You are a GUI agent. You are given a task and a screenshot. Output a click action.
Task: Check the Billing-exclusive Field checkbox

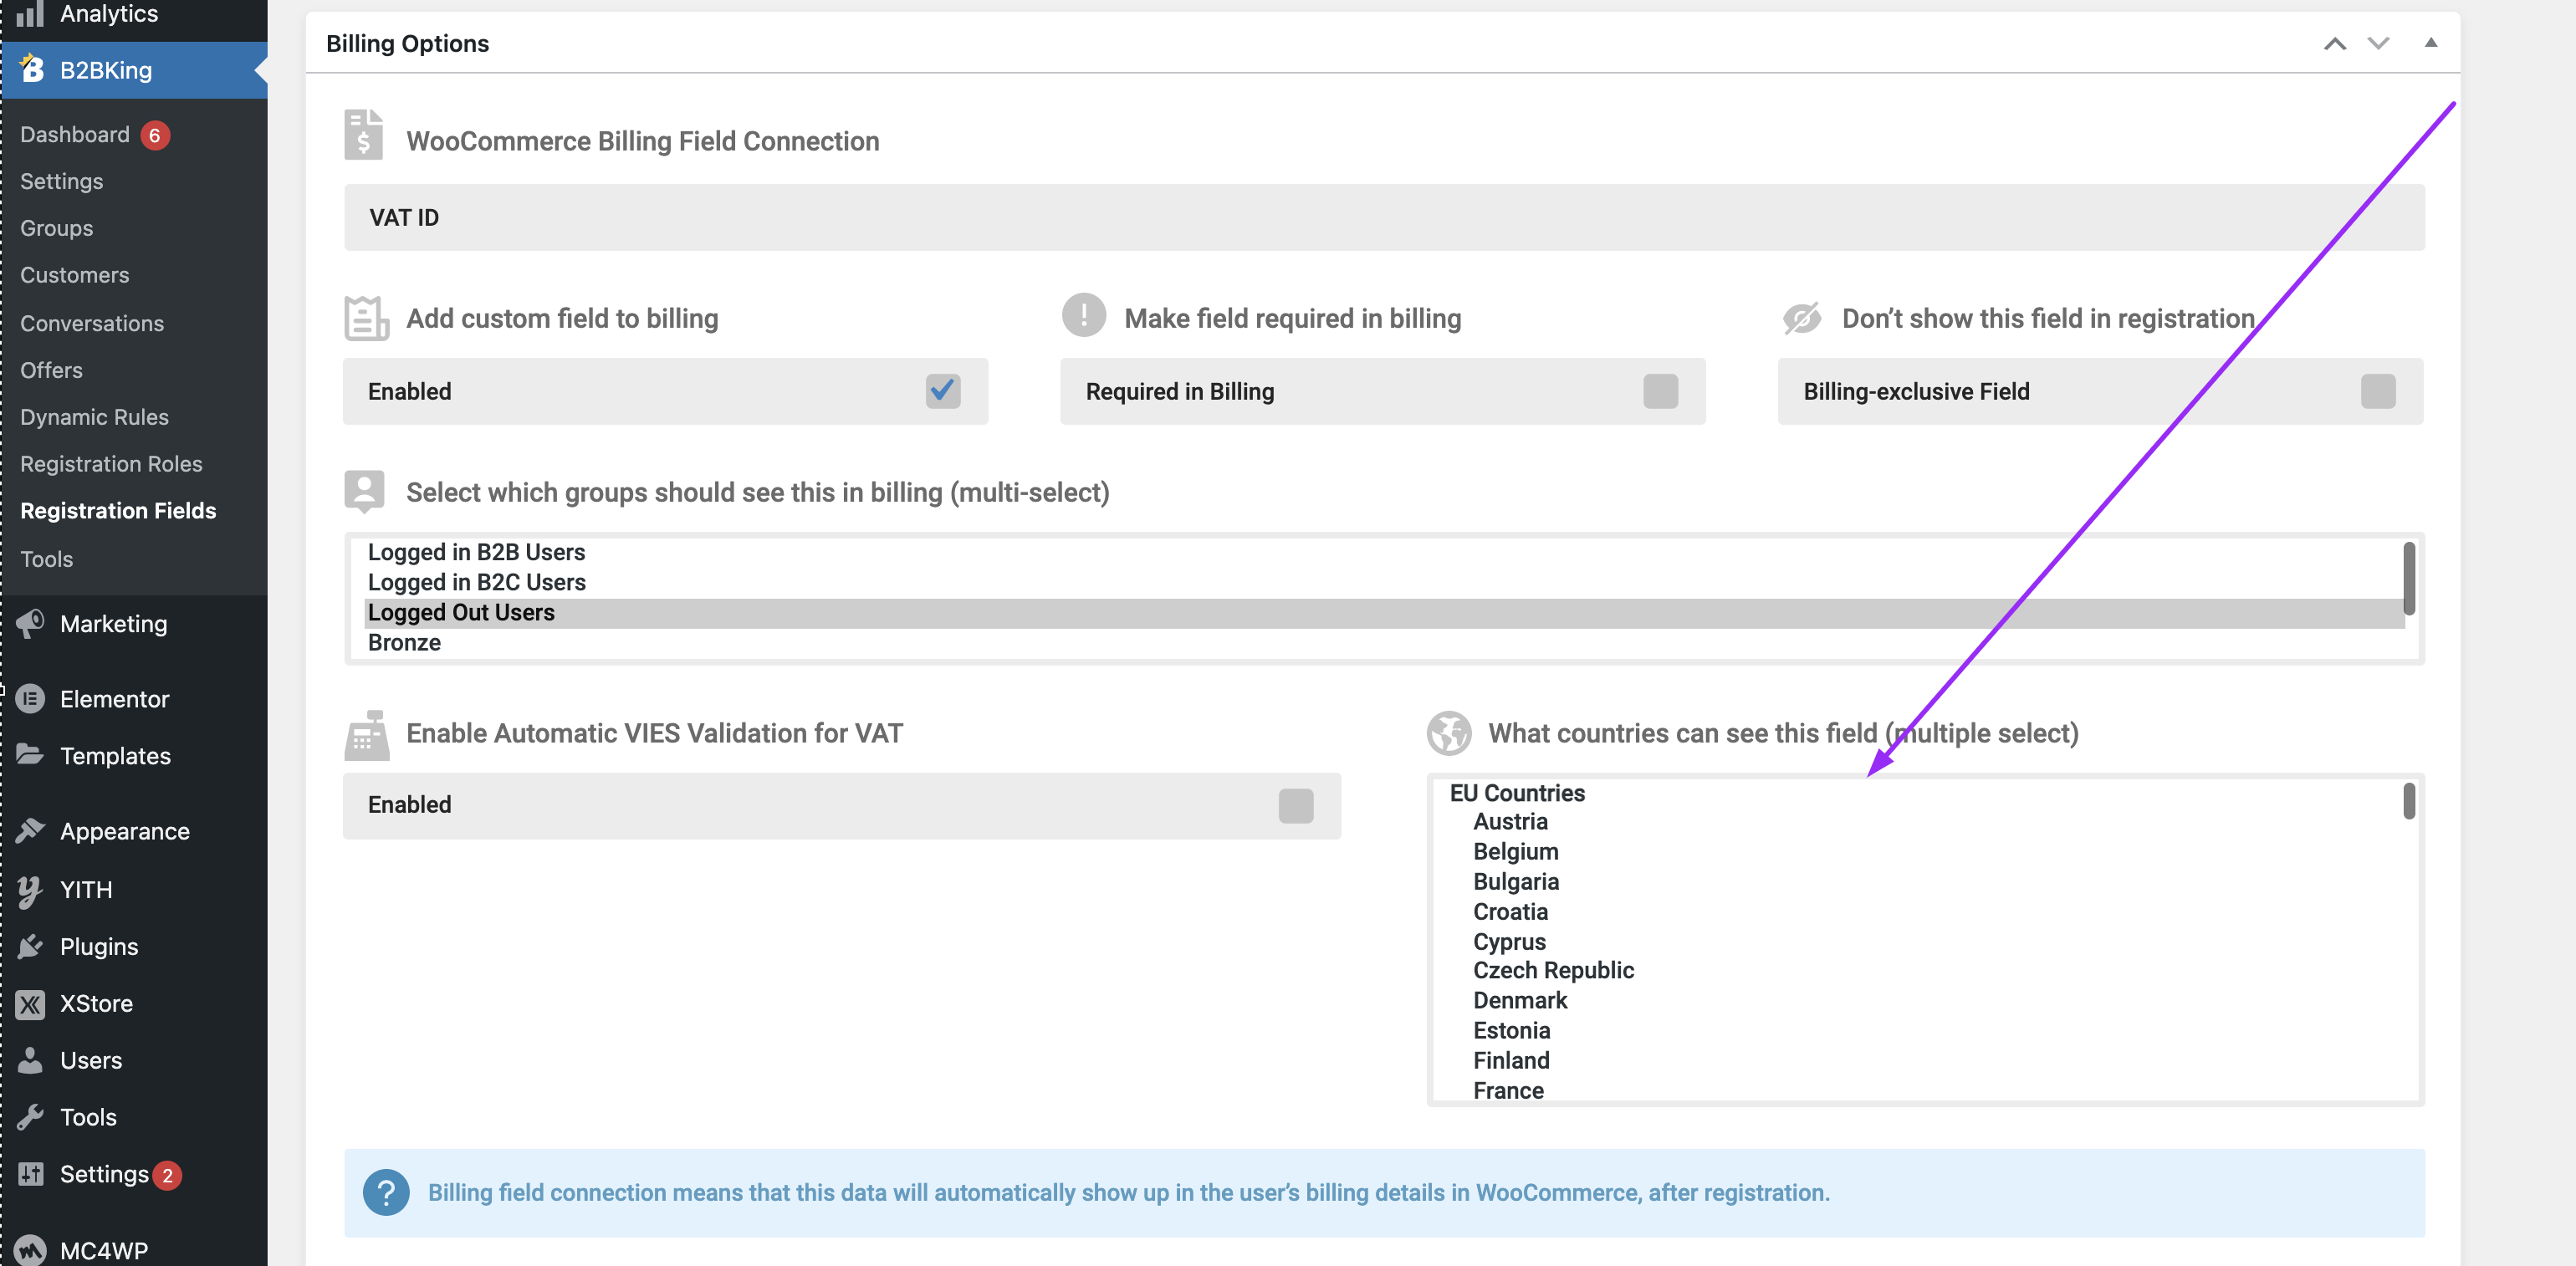2378,391
